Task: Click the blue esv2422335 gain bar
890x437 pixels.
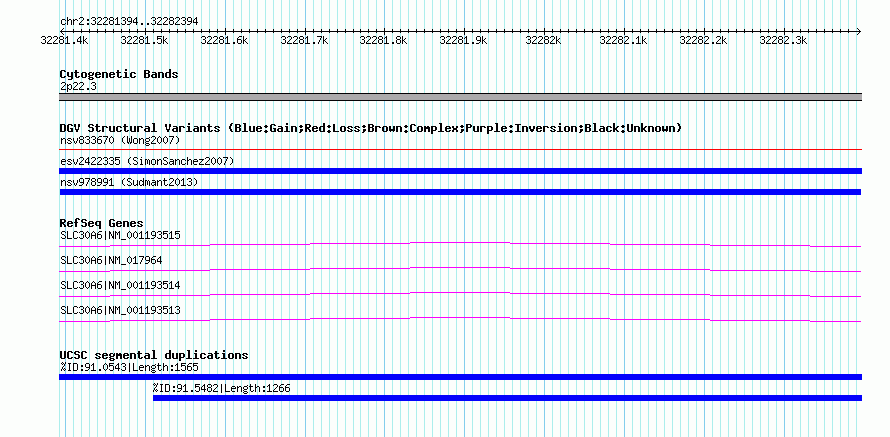Action: point(460,171)
